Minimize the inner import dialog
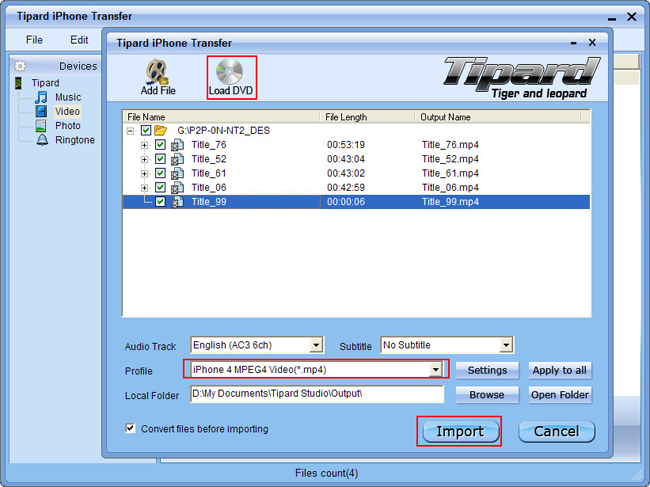Viewport: 650px width, 487px height. [x=573, y=43]
